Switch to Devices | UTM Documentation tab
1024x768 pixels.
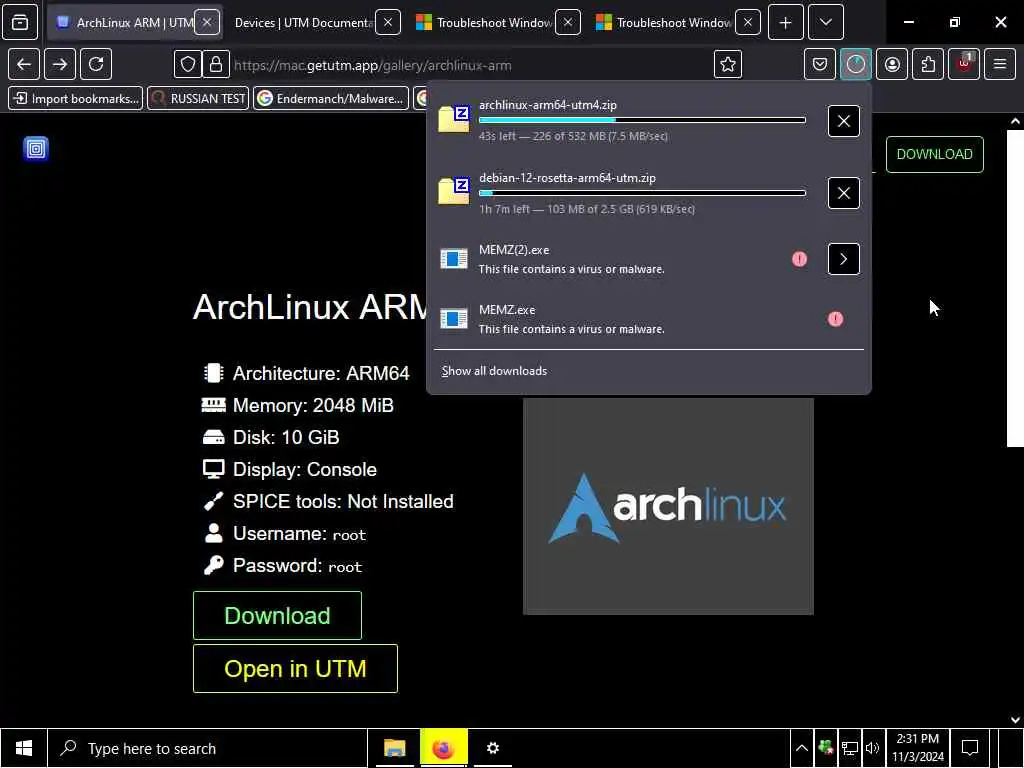click(x=302, y=23)
